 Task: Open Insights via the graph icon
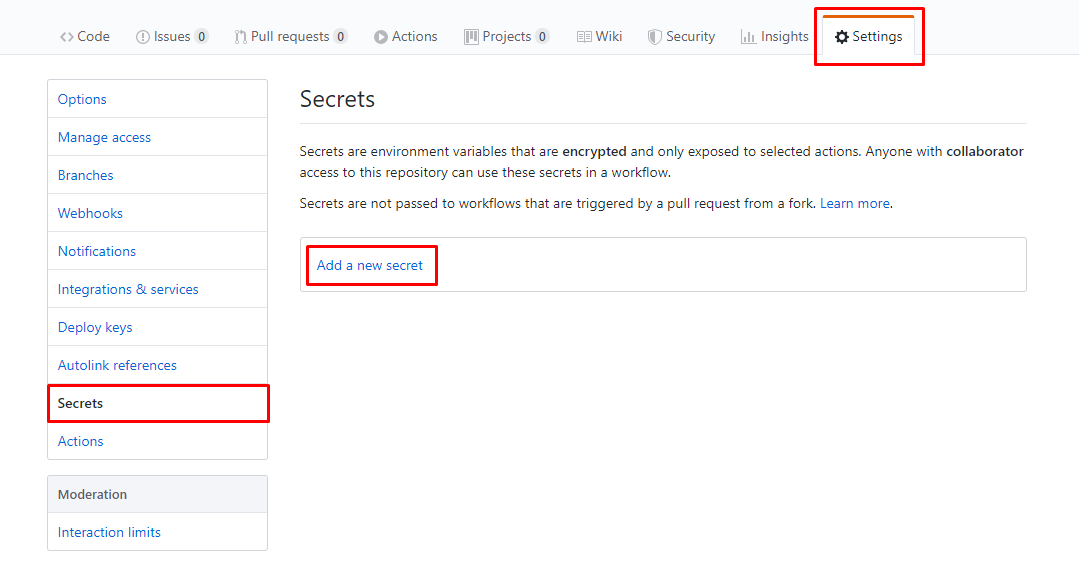pyautogui.click(x=746, y=36)
